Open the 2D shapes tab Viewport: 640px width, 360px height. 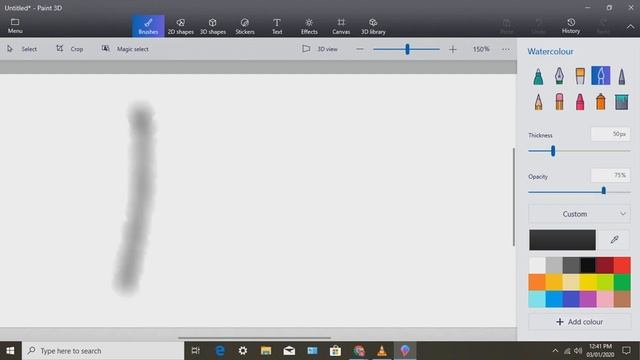click(180, 26)
